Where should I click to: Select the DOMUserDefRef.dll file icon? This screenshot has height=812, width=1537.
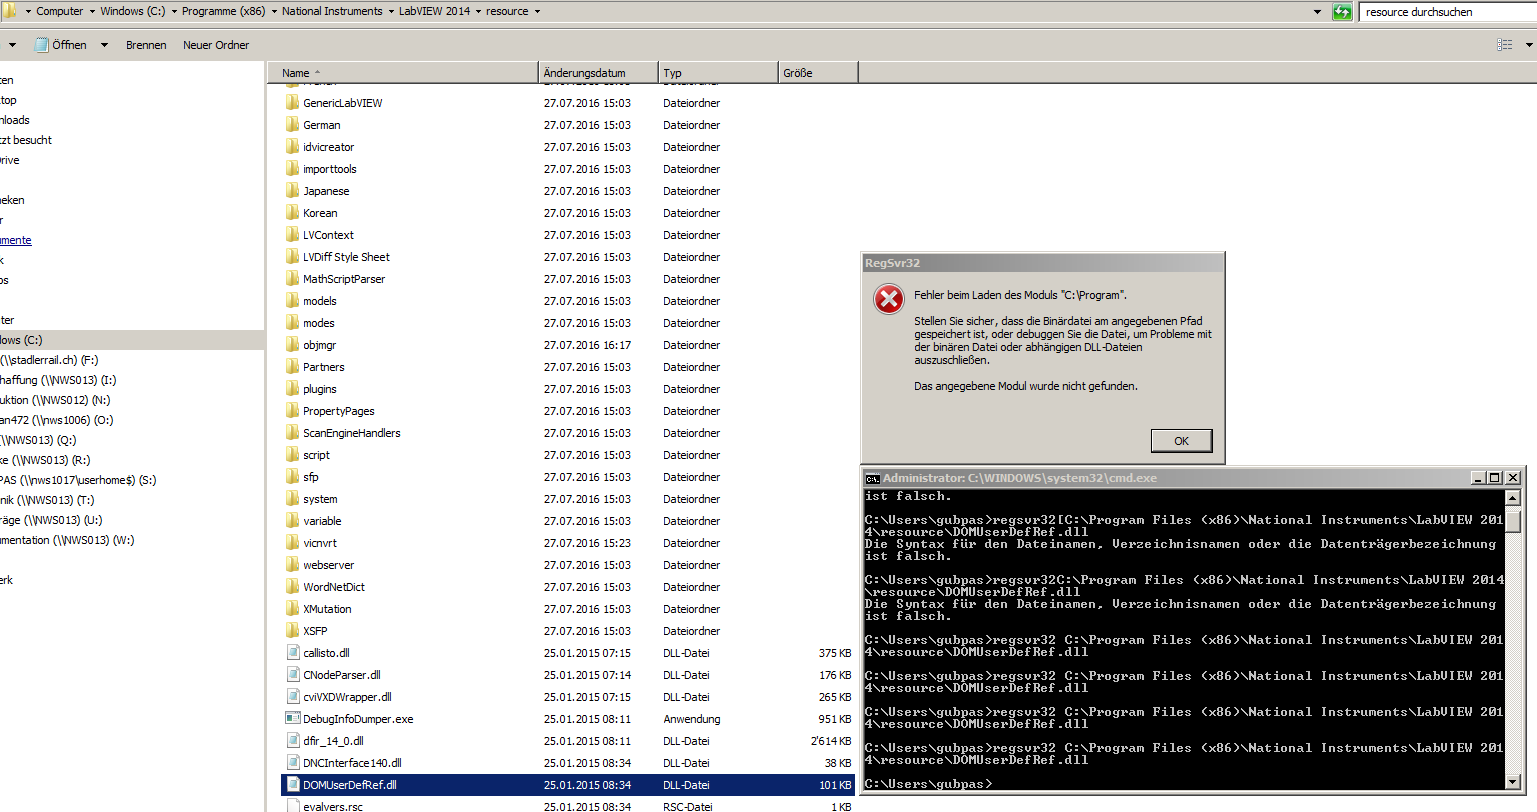293,785
